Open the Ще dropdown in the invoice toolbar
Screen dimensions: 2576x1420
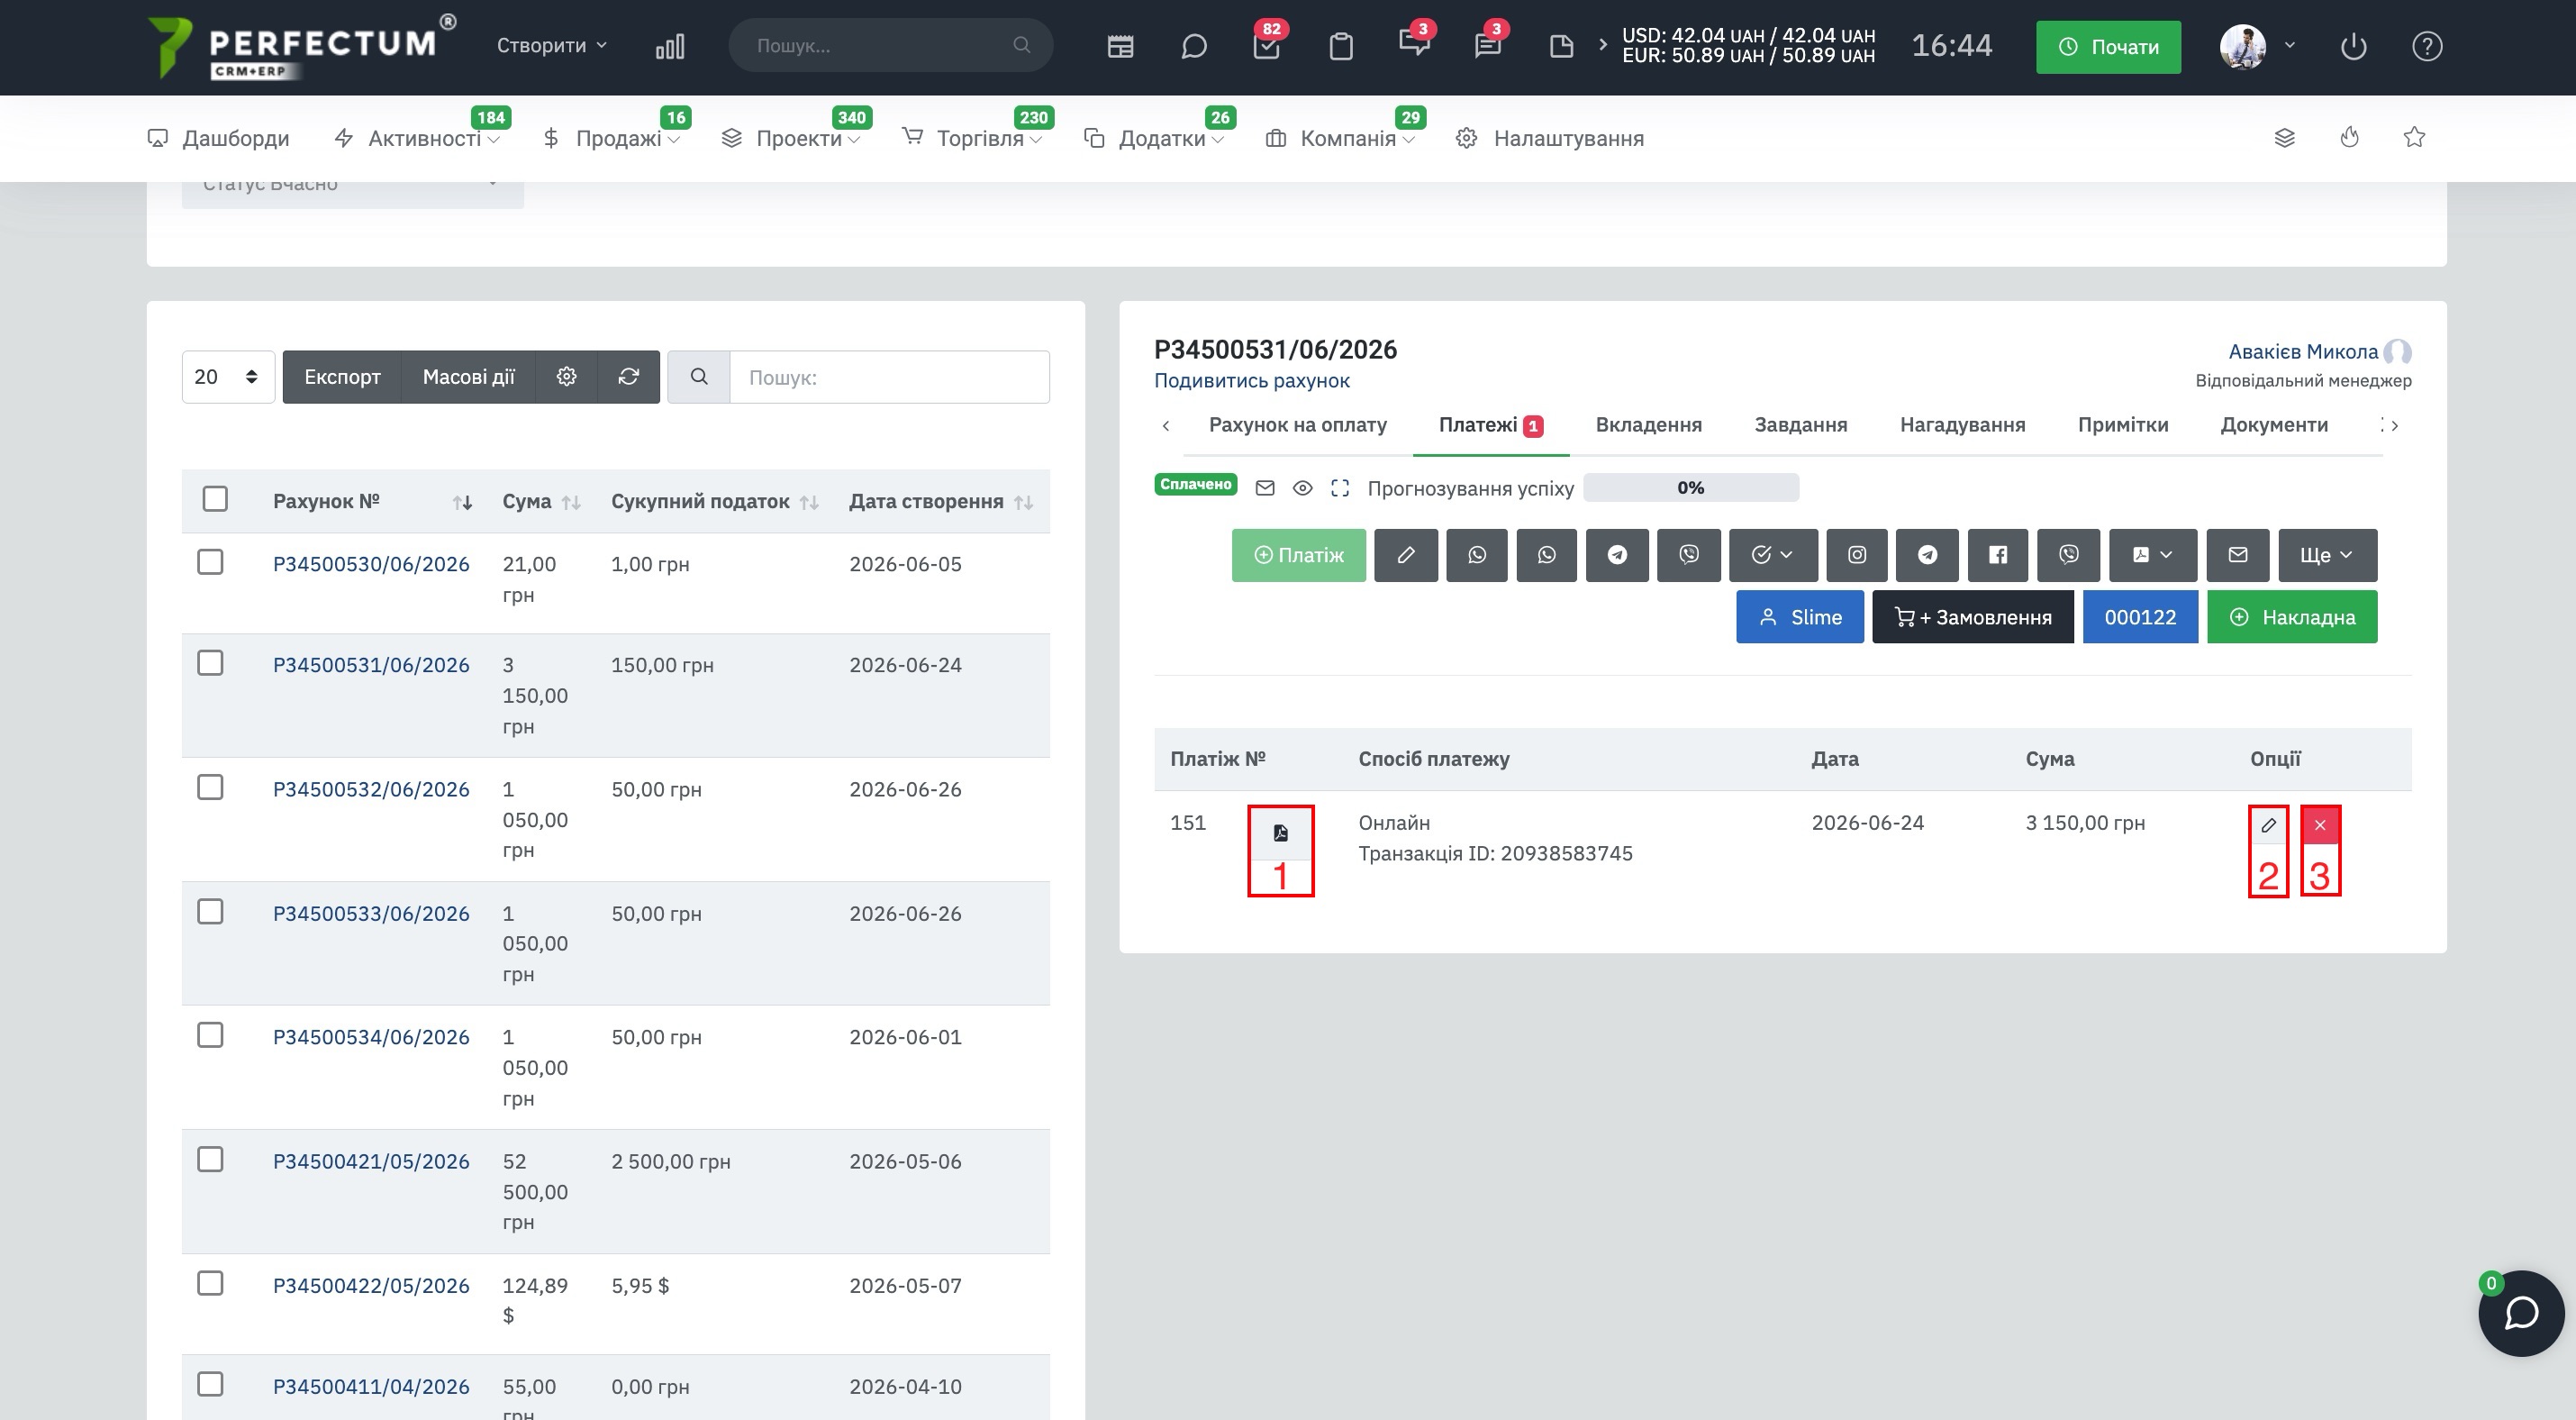point(2327,555)
